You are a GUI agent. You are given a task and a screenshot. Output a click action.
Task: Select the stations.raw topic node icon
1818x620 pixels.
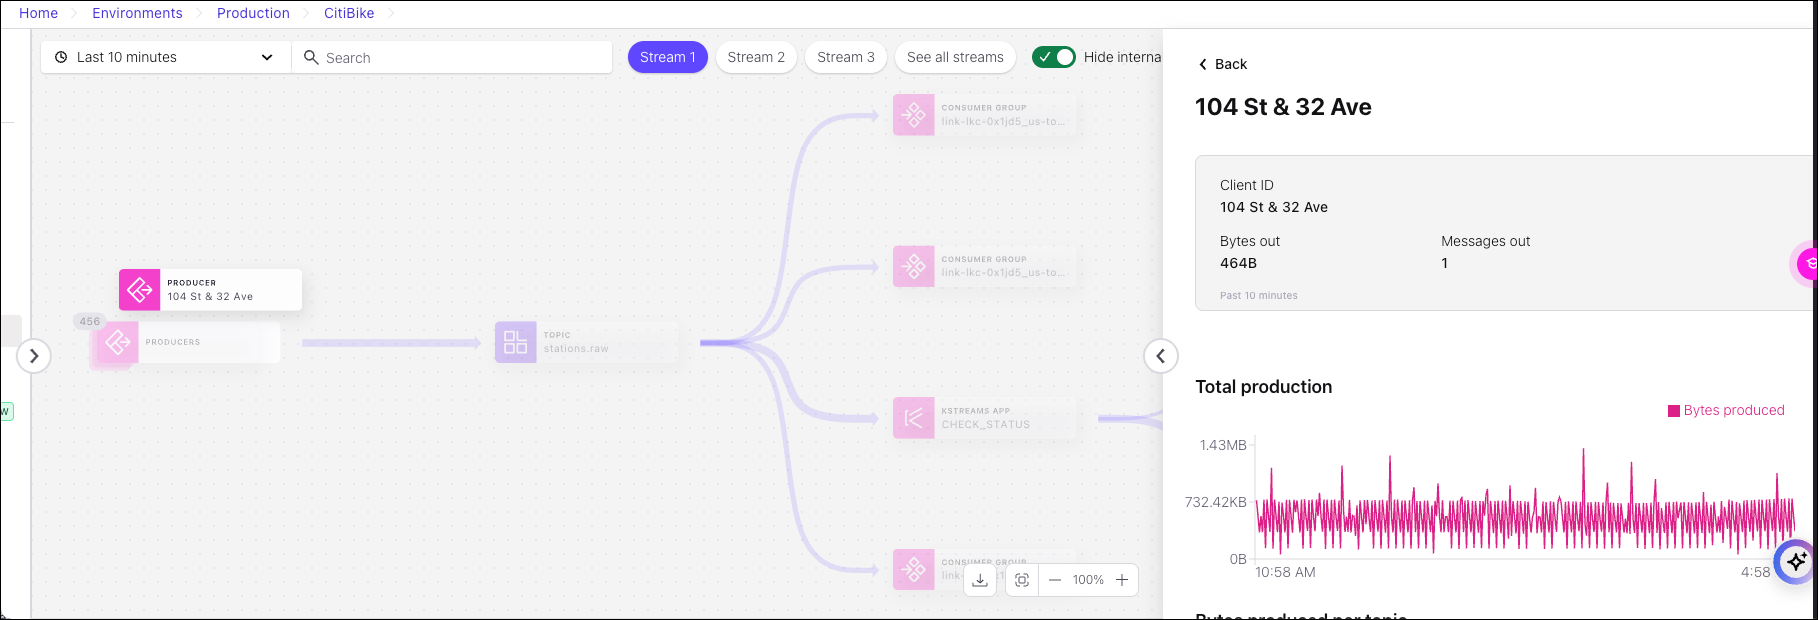click(516, 342)
